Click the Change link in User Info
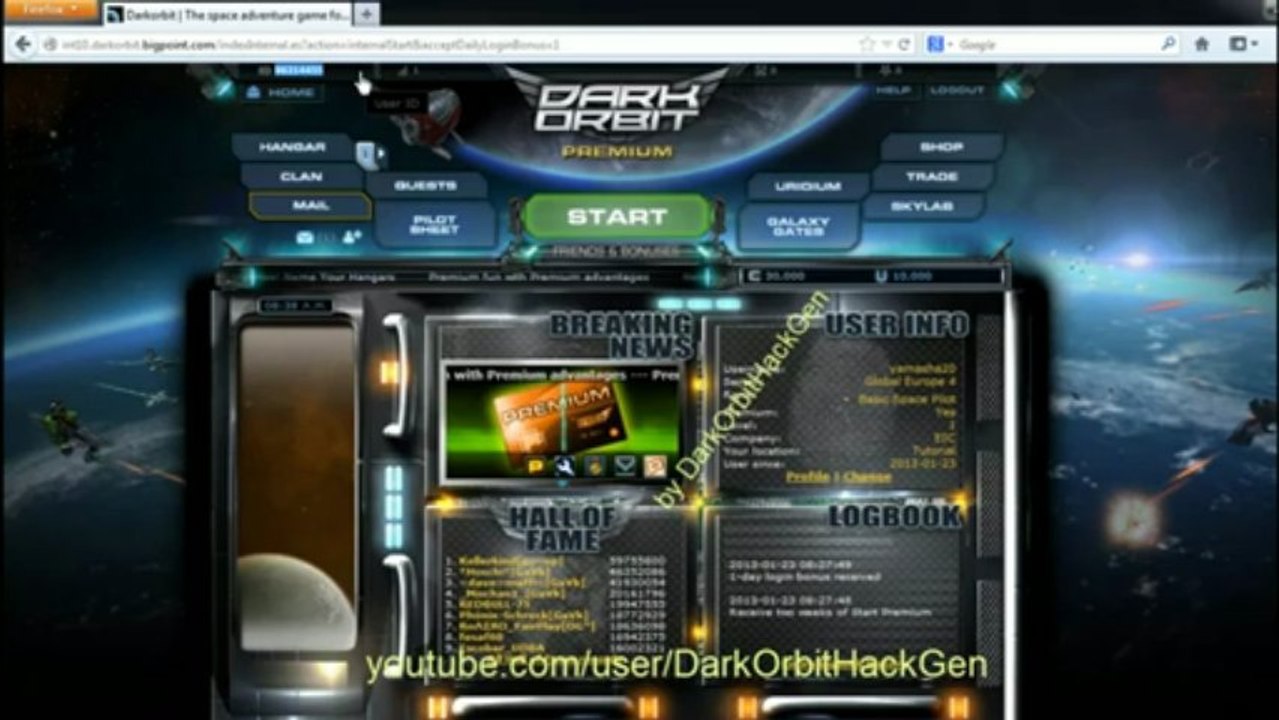 point(867,477)
